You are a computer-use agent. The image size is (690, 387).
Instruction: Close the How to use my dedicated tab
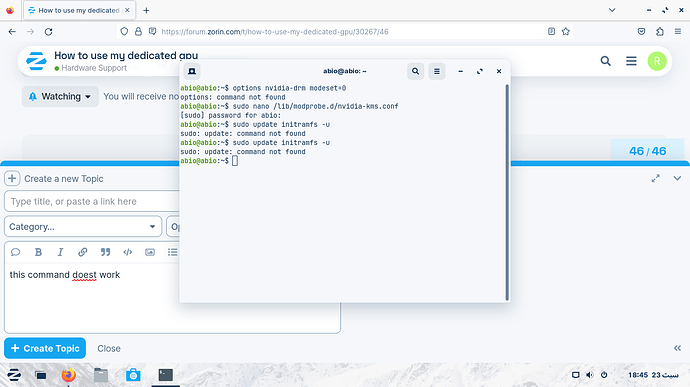pos(127,10)
